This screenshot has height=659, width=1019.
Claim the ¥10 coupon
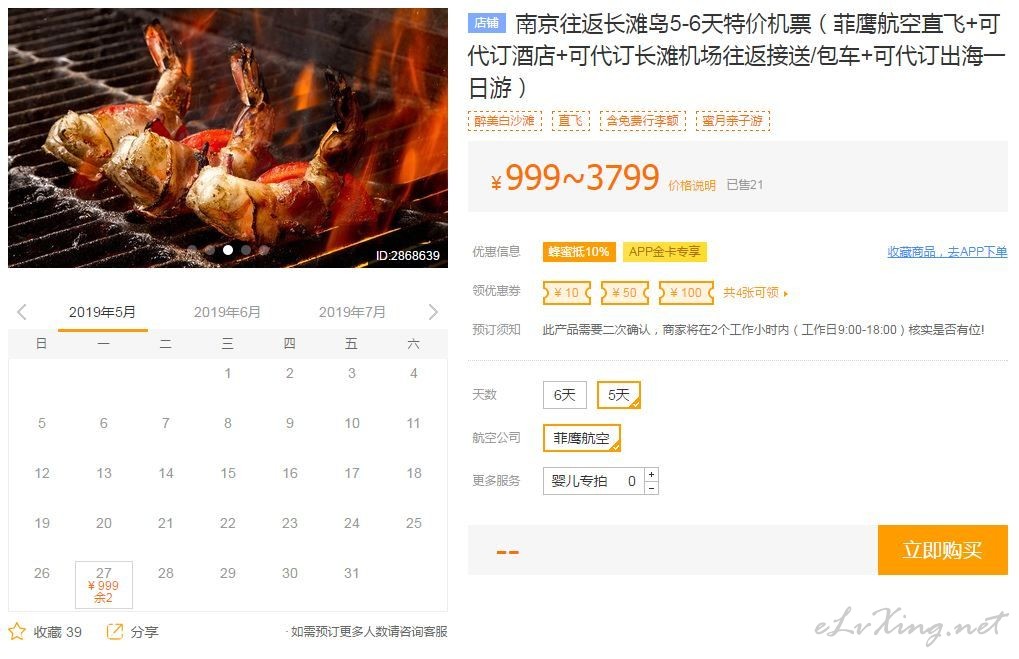coord(567,292)
